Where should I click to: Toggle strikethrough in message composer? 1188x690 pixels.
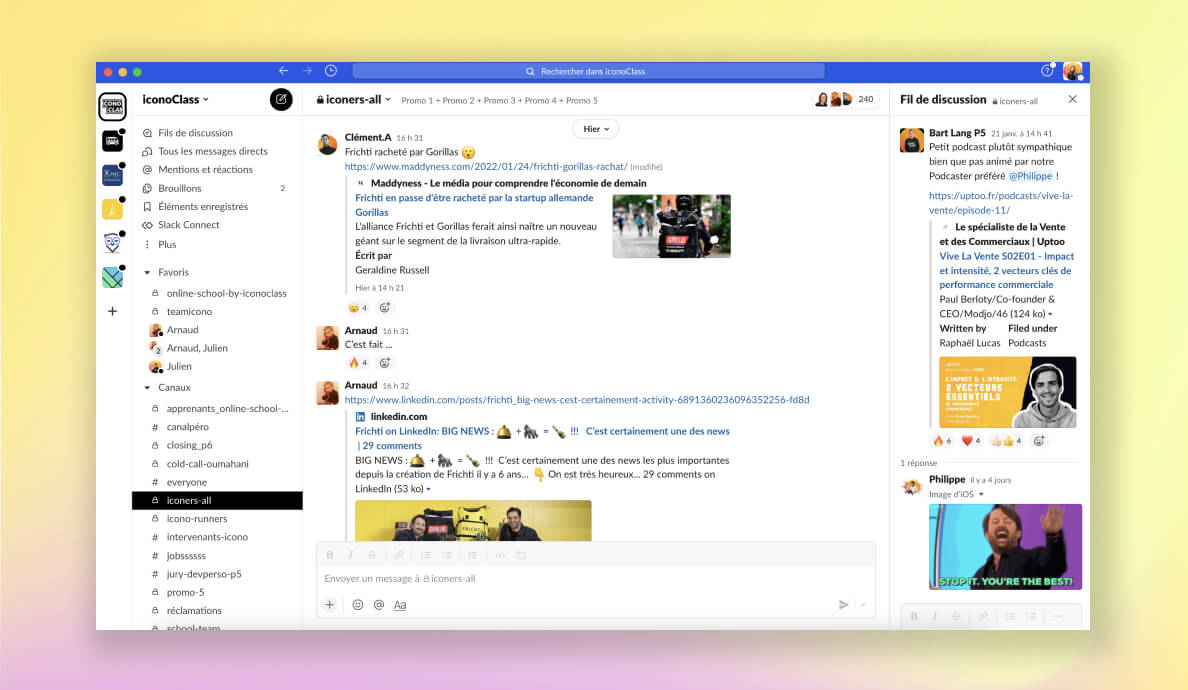[372, 555]
